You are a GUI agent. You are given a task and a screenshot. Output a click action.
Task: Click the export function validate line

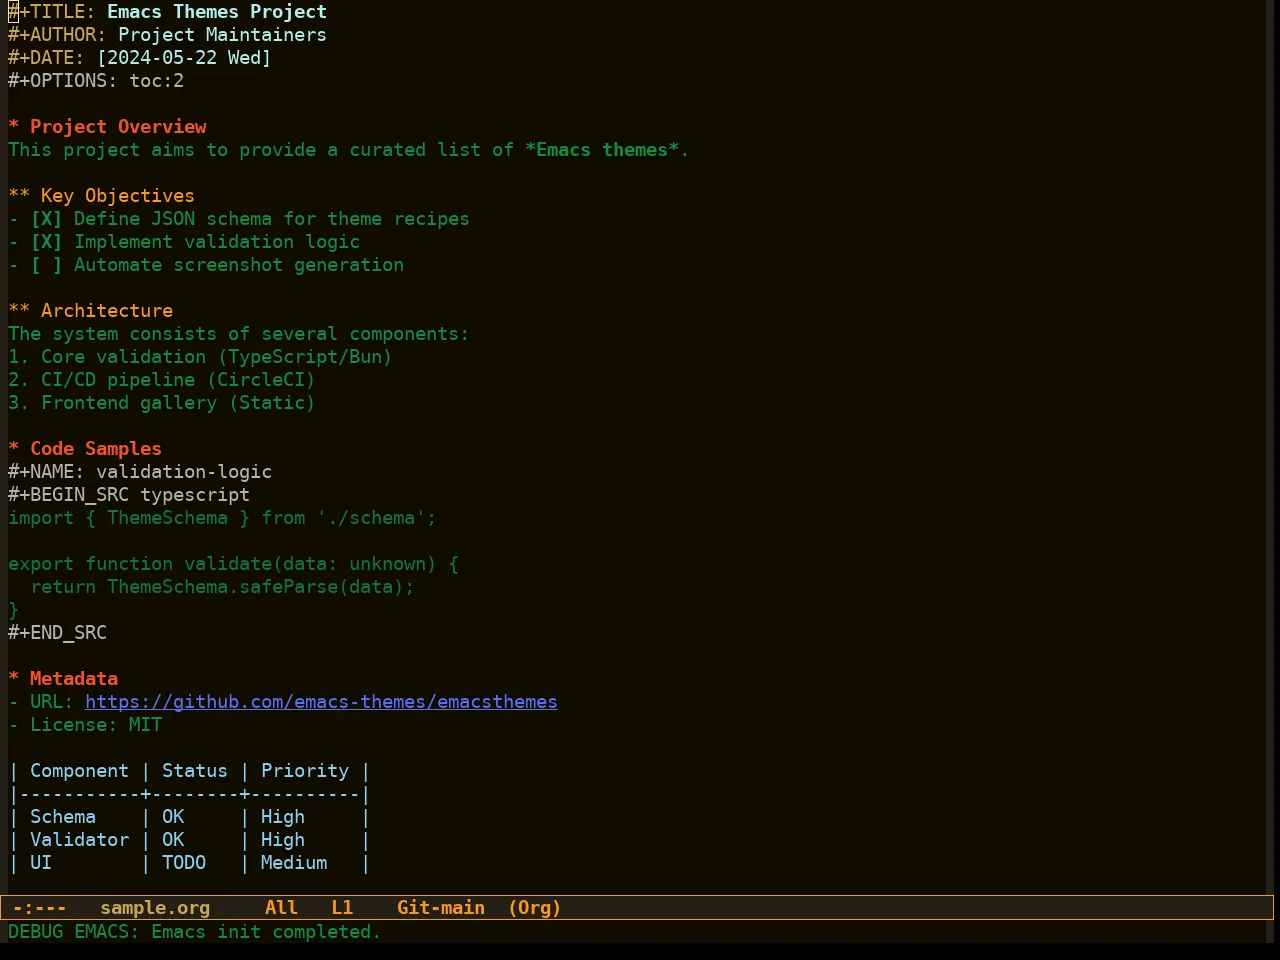[x=233, y=564]
